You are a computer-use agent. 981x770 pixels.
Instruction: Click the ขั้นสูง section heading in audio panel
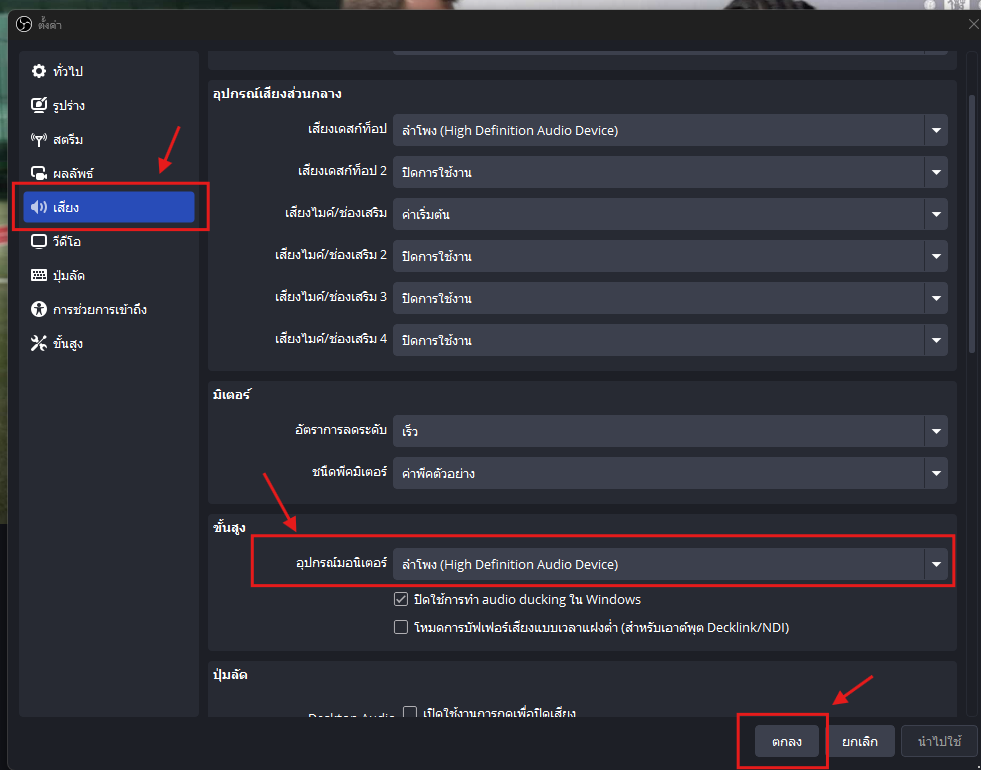(229, 527)
